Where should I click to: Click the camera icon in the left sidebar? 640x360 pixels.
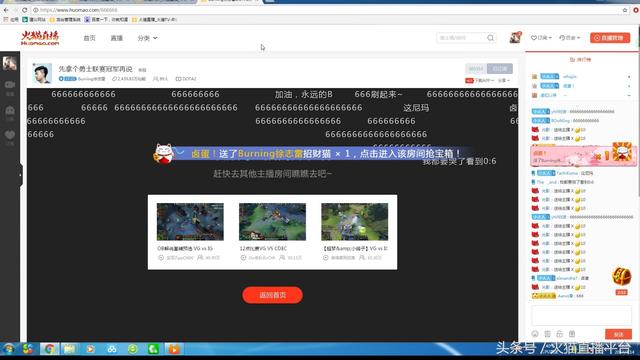[x=10, y=85]
